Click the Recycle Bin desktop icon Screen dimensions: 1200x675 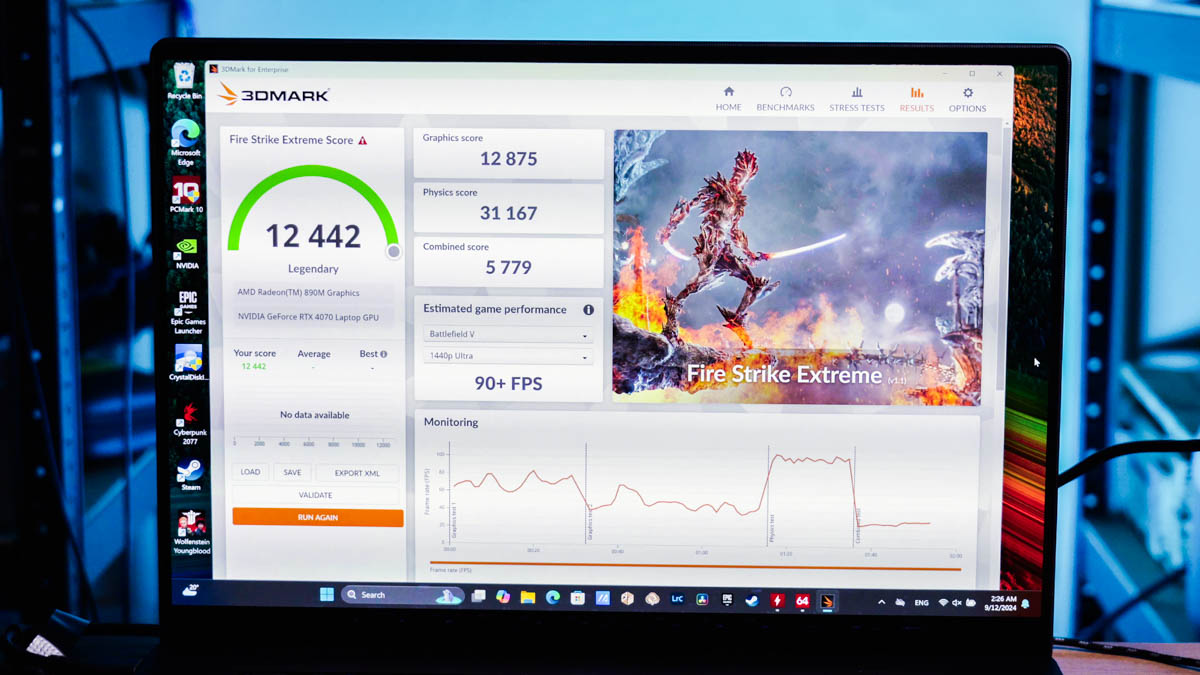point(185,82)
